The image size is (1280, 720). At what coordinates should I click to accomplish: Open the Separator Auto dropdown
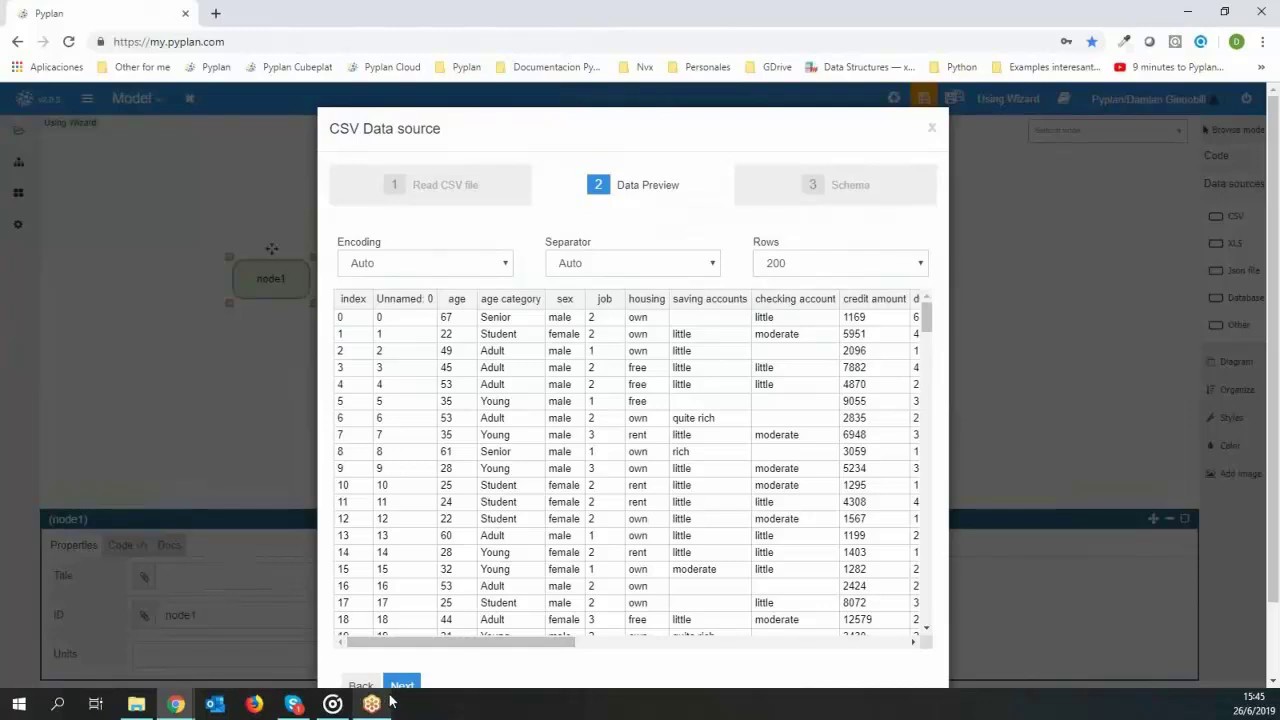coord(633,263)
